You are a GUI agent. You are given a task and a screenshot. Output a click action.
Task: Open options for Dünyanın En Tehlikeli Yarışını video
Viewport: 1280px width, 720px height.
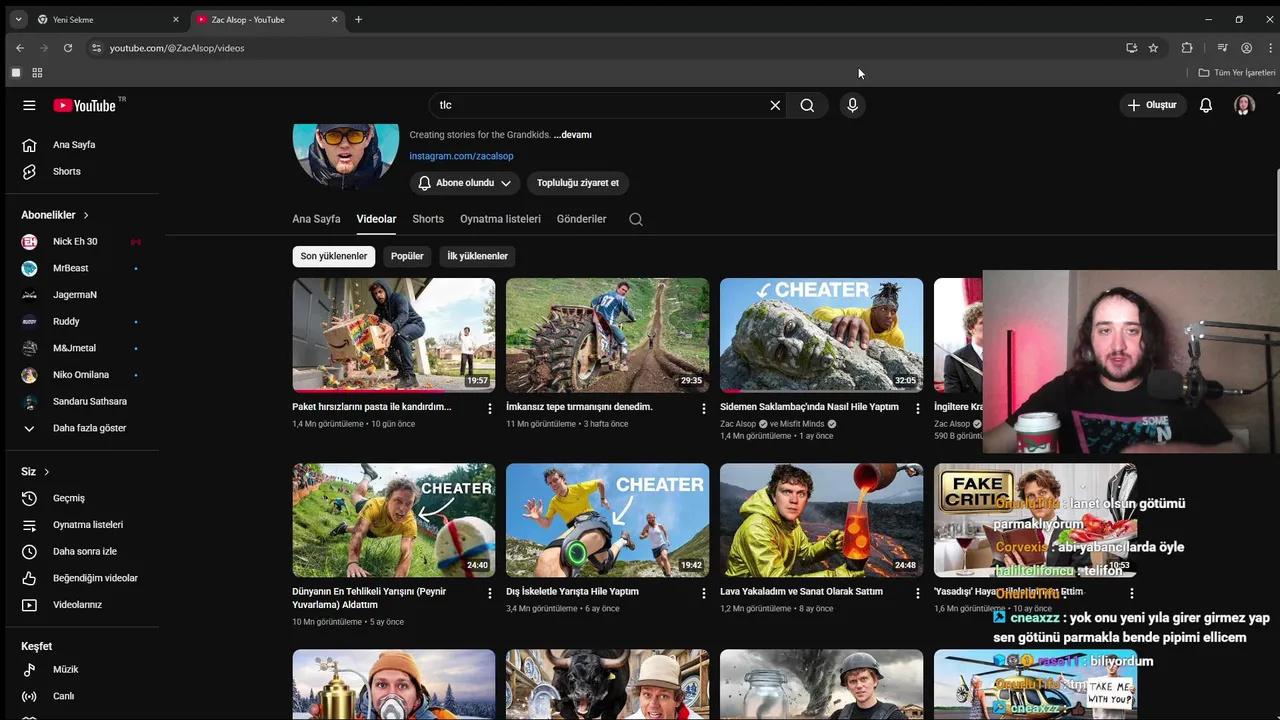coord(490,593)
